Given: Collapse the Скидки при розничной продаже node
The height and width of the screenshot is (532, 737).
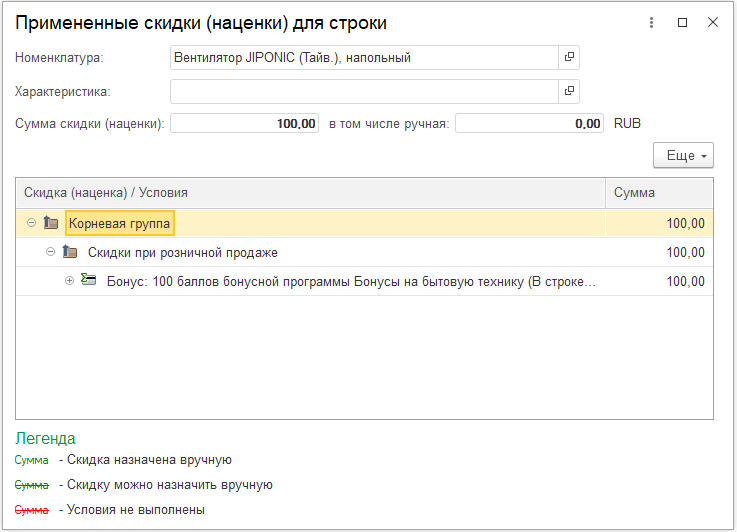Looking at the screenshot, I should tap(50, 252).
